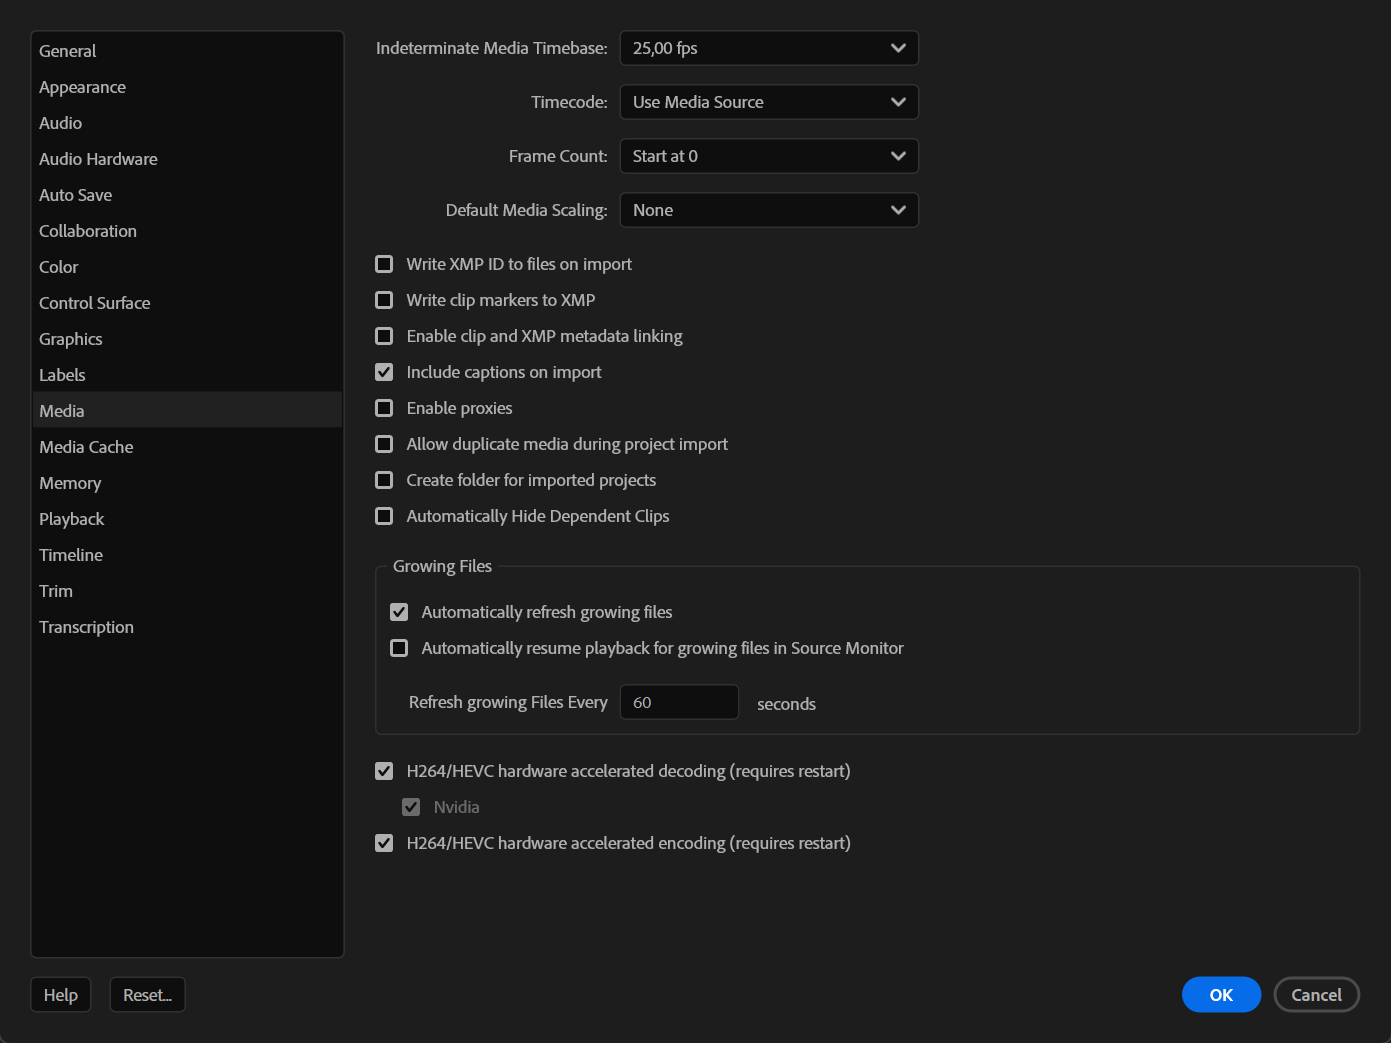Enable Create folder for imported projects

[384, 479]
